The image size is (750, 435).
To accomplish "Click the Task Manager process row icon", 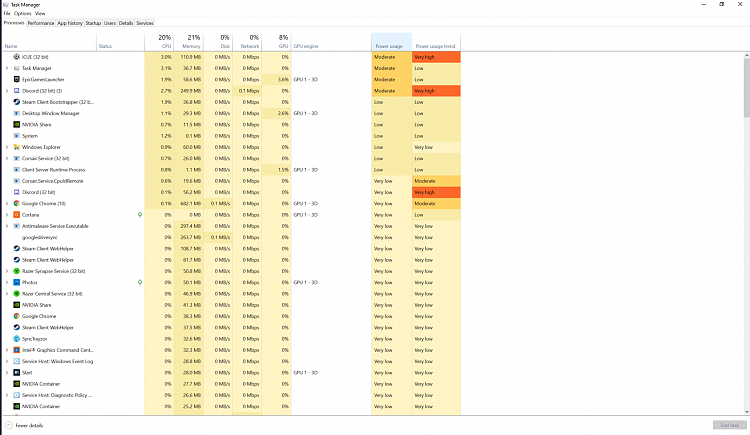I will (x=16, y=68).
